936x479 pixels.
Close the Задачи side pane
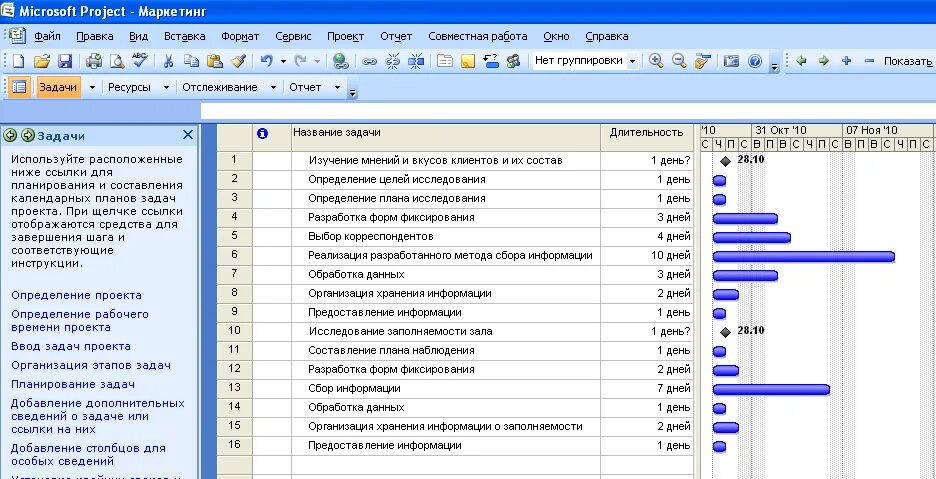click(187, 135)
